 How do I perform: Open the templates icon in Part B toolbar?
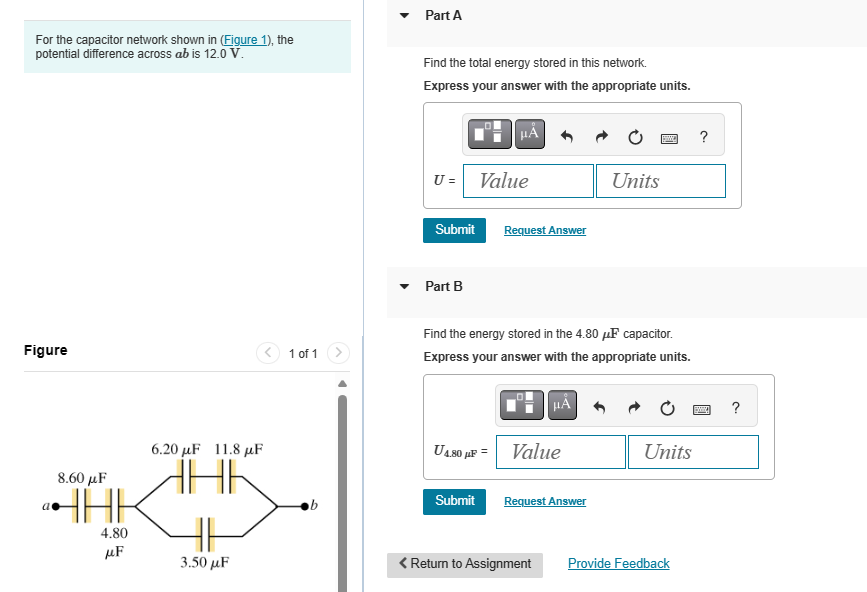click(521, 404)
